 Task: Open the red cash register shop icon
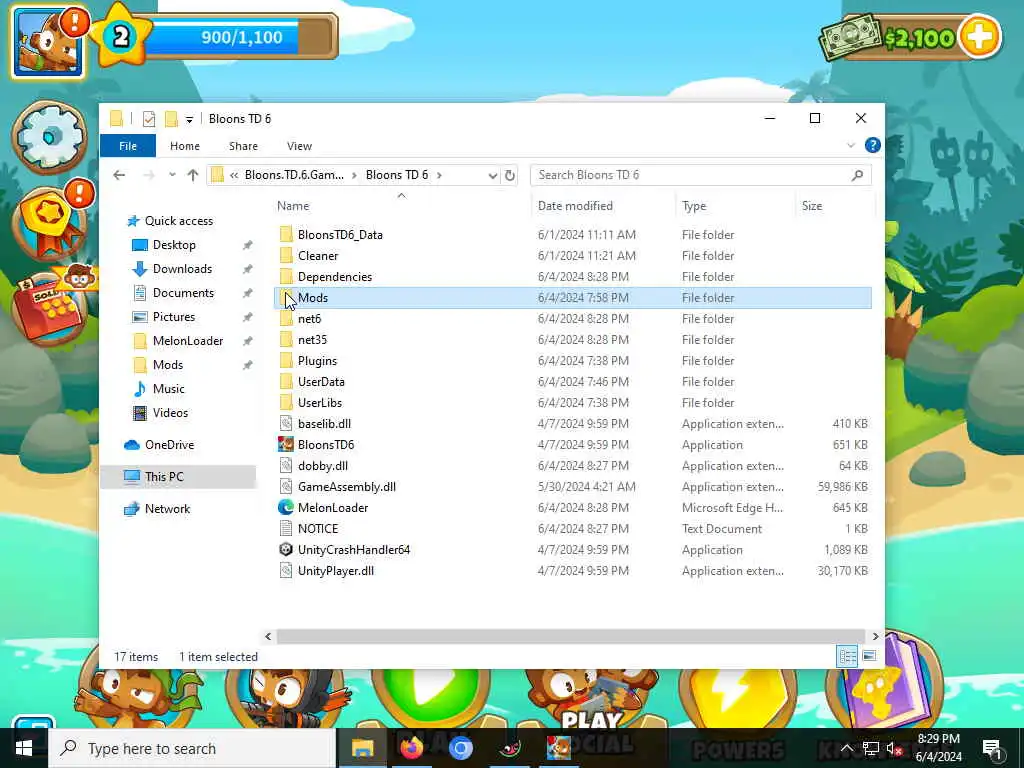point(50,310)
